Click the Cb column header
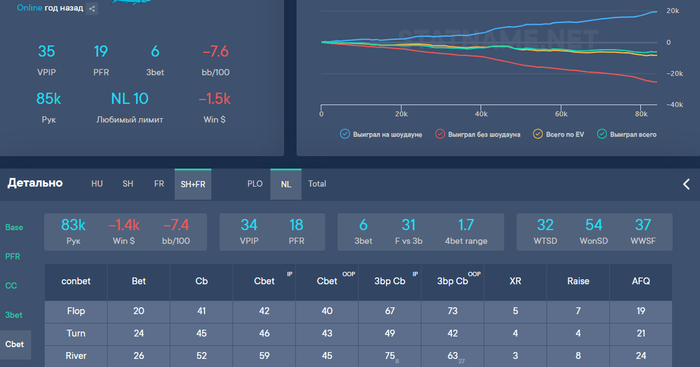The width and height of the screenshot is (700, 367). 201,281
